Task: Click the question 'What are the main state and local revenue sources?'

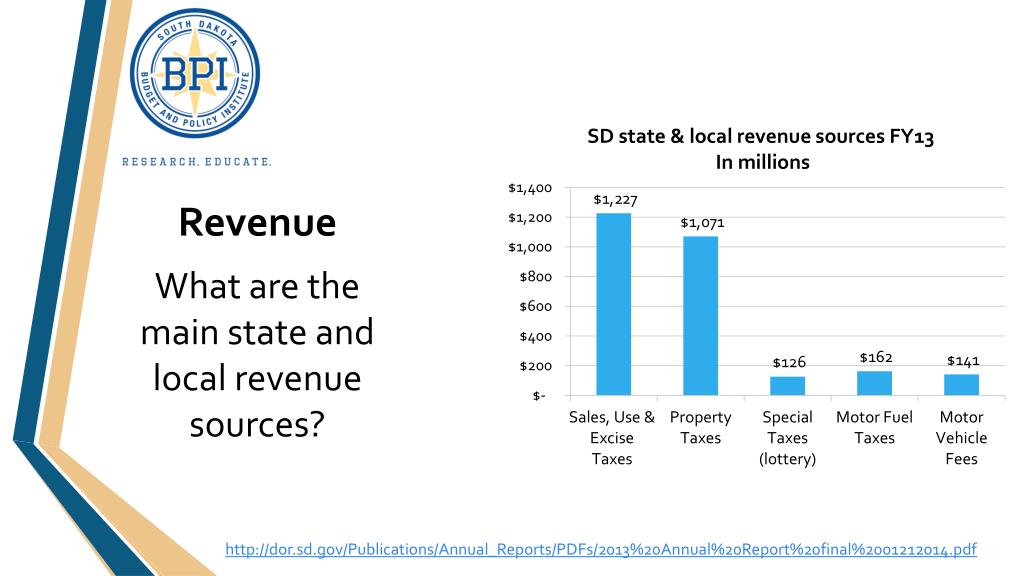Action: coord(257,355)
